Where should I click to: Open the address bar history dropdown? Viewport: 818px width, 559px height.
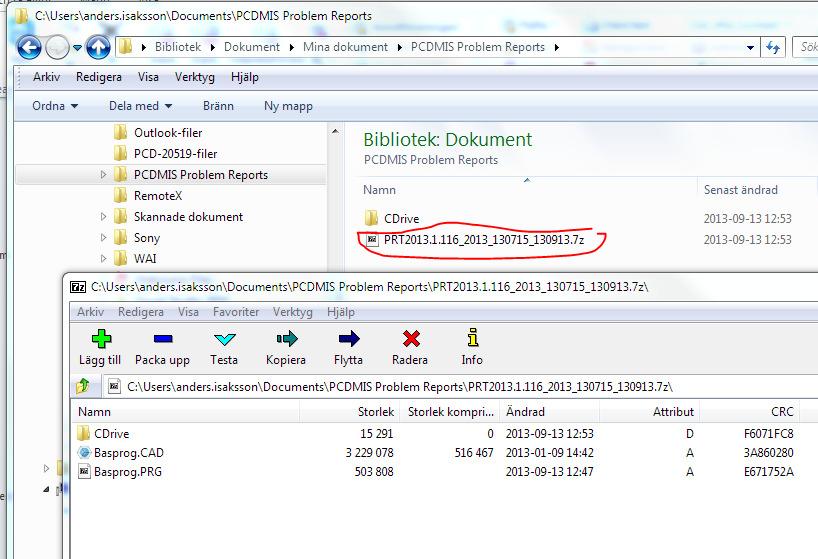(x=750, y=47)
